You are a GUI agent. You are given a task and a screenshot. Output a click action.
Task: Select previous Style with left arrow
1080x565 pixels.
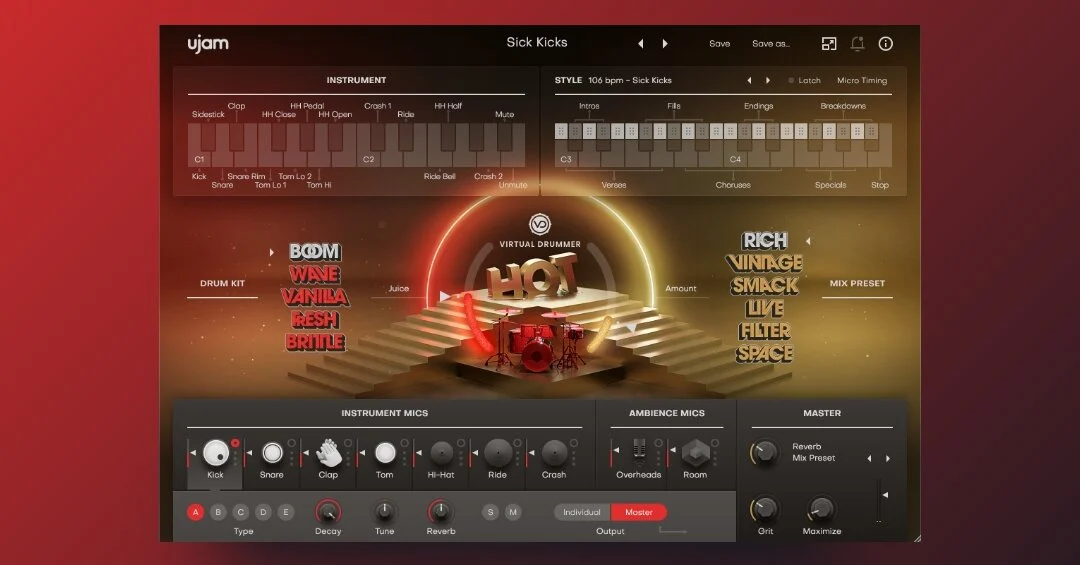click(749, 81)
